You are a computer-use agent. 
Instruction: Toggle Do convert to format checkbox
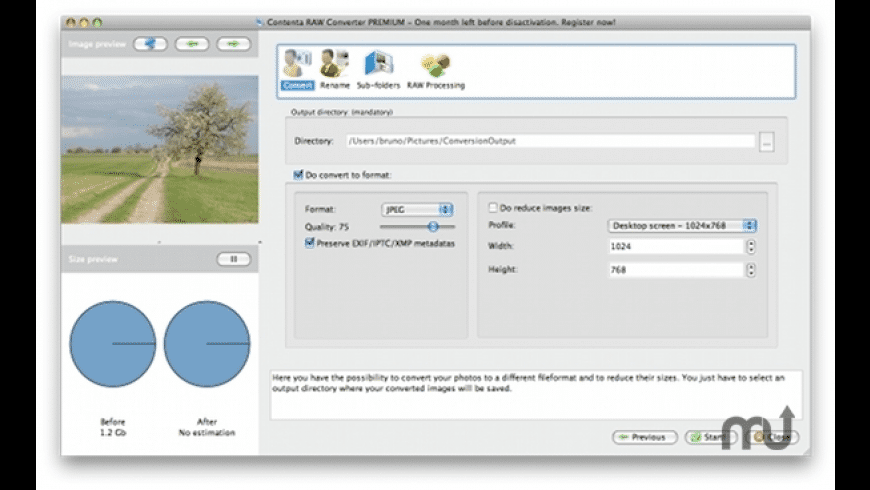tap(298, 175)
